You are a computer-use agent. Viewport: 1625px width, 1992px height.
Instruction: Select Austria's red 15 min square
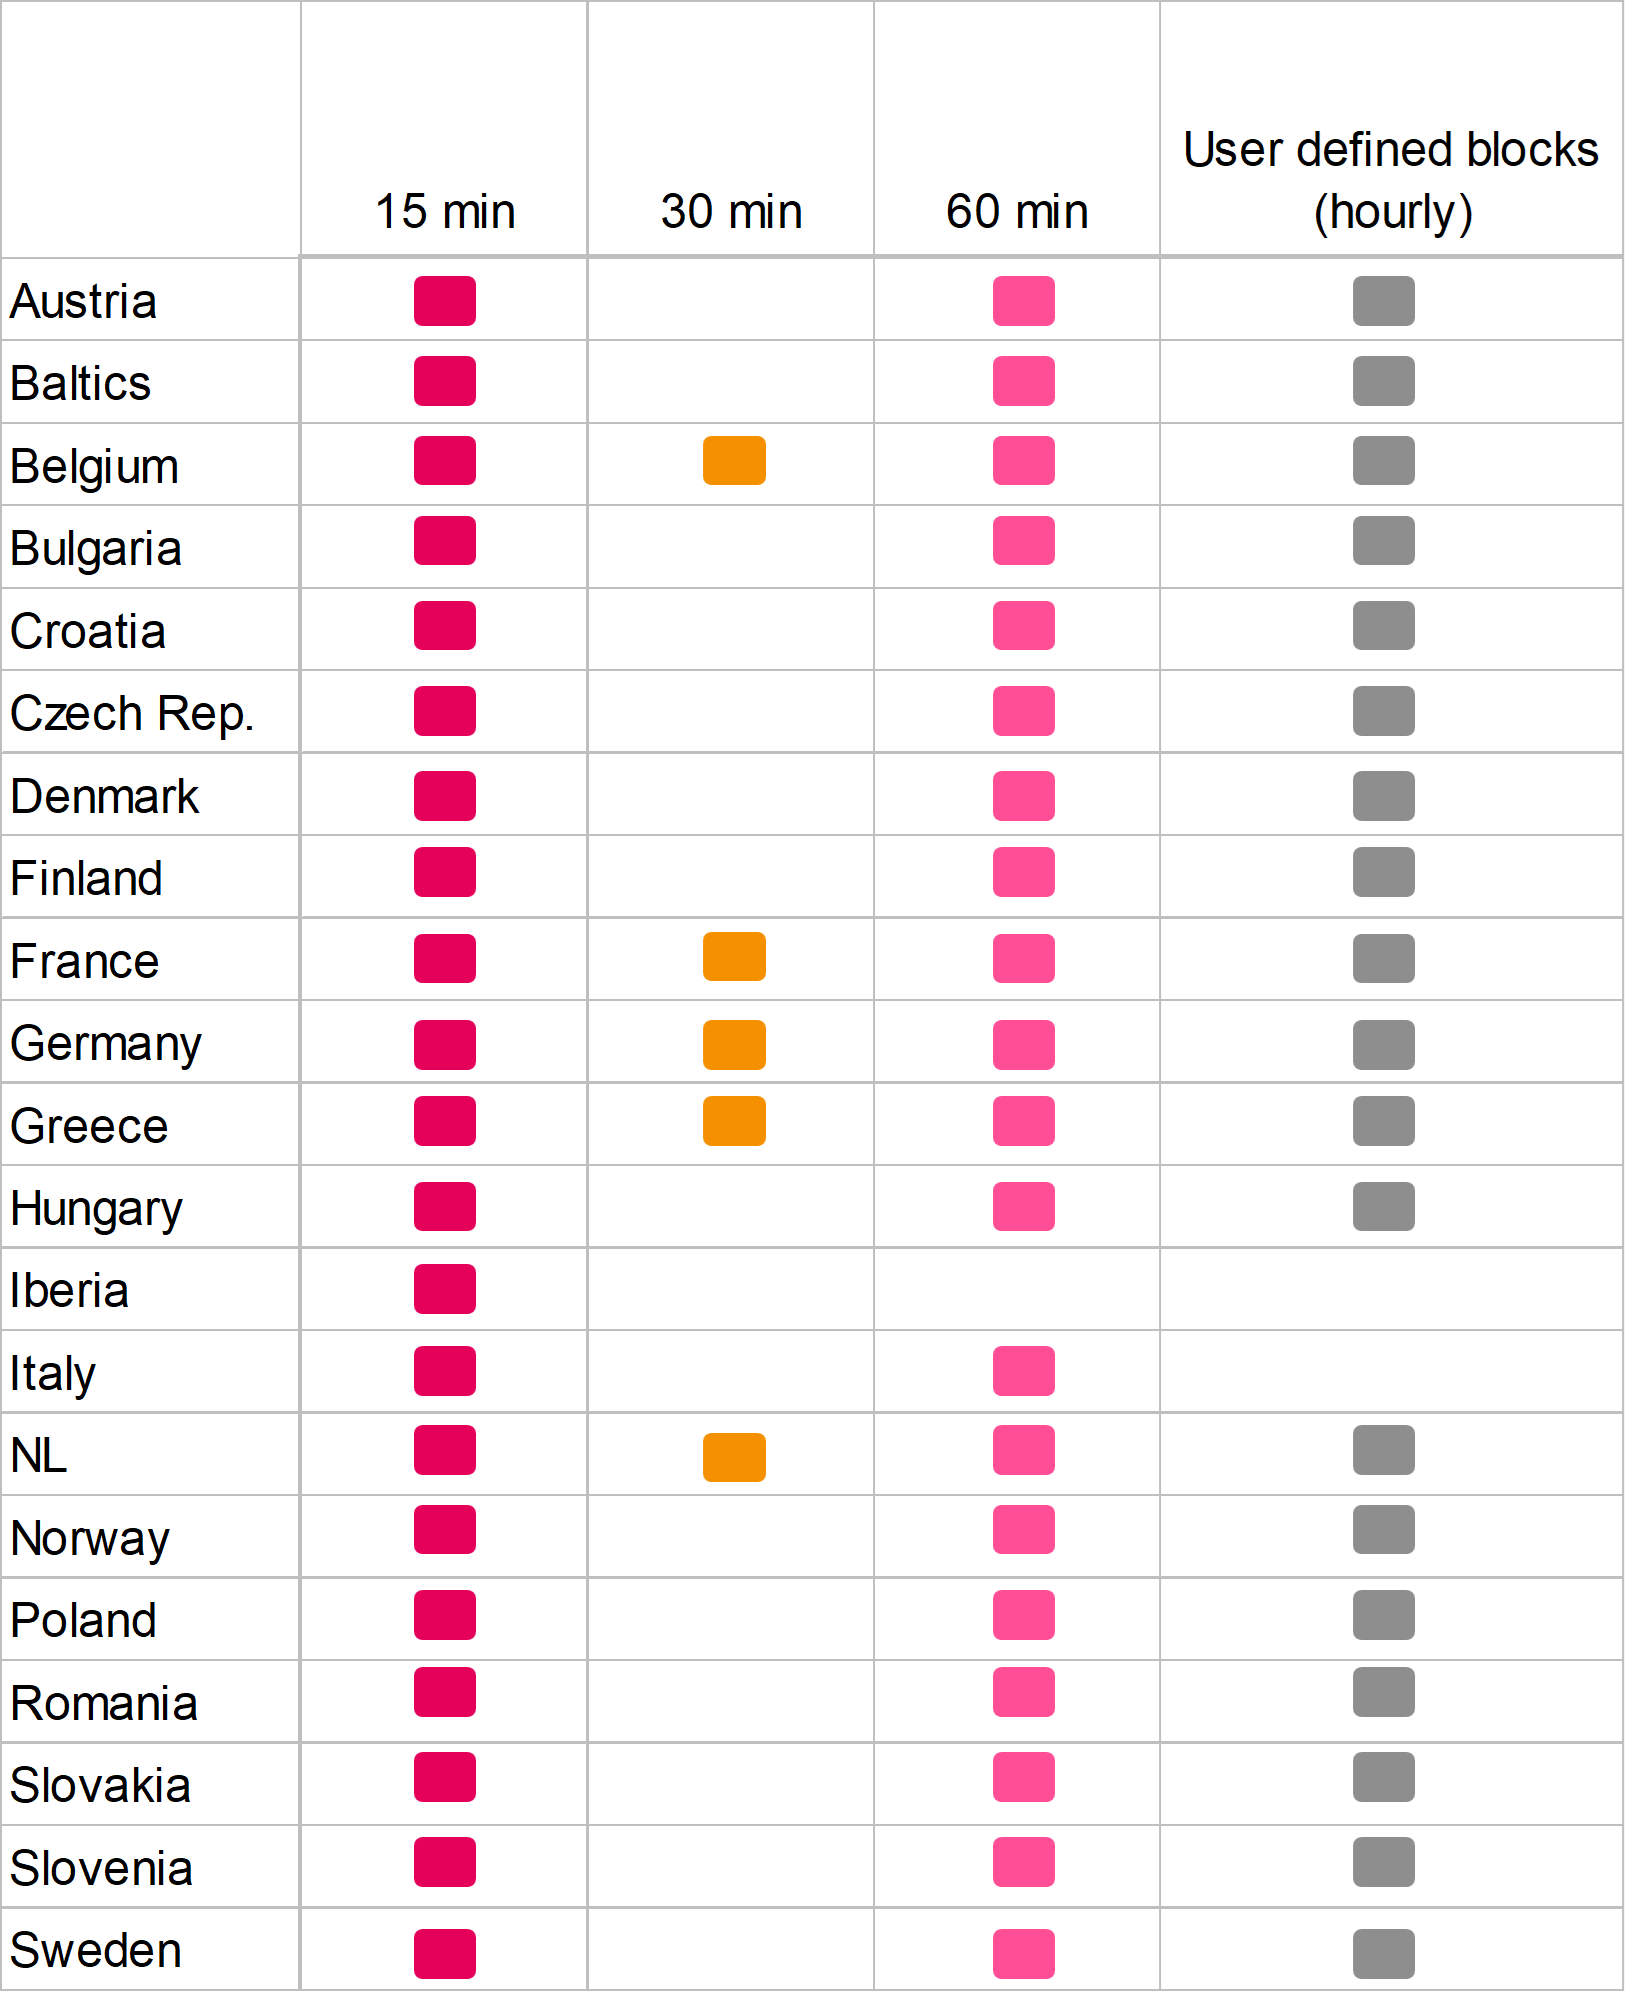coord(445,301)
